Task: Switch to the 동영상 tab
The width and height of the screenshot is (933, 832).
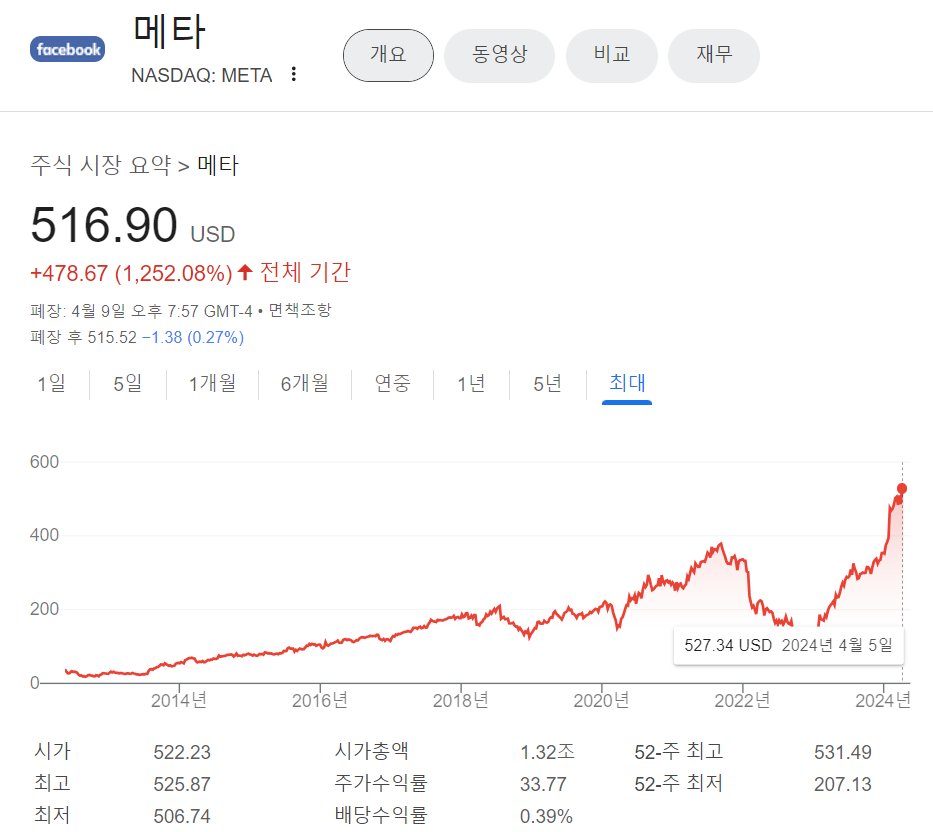Action: click(x=499, y=55)
